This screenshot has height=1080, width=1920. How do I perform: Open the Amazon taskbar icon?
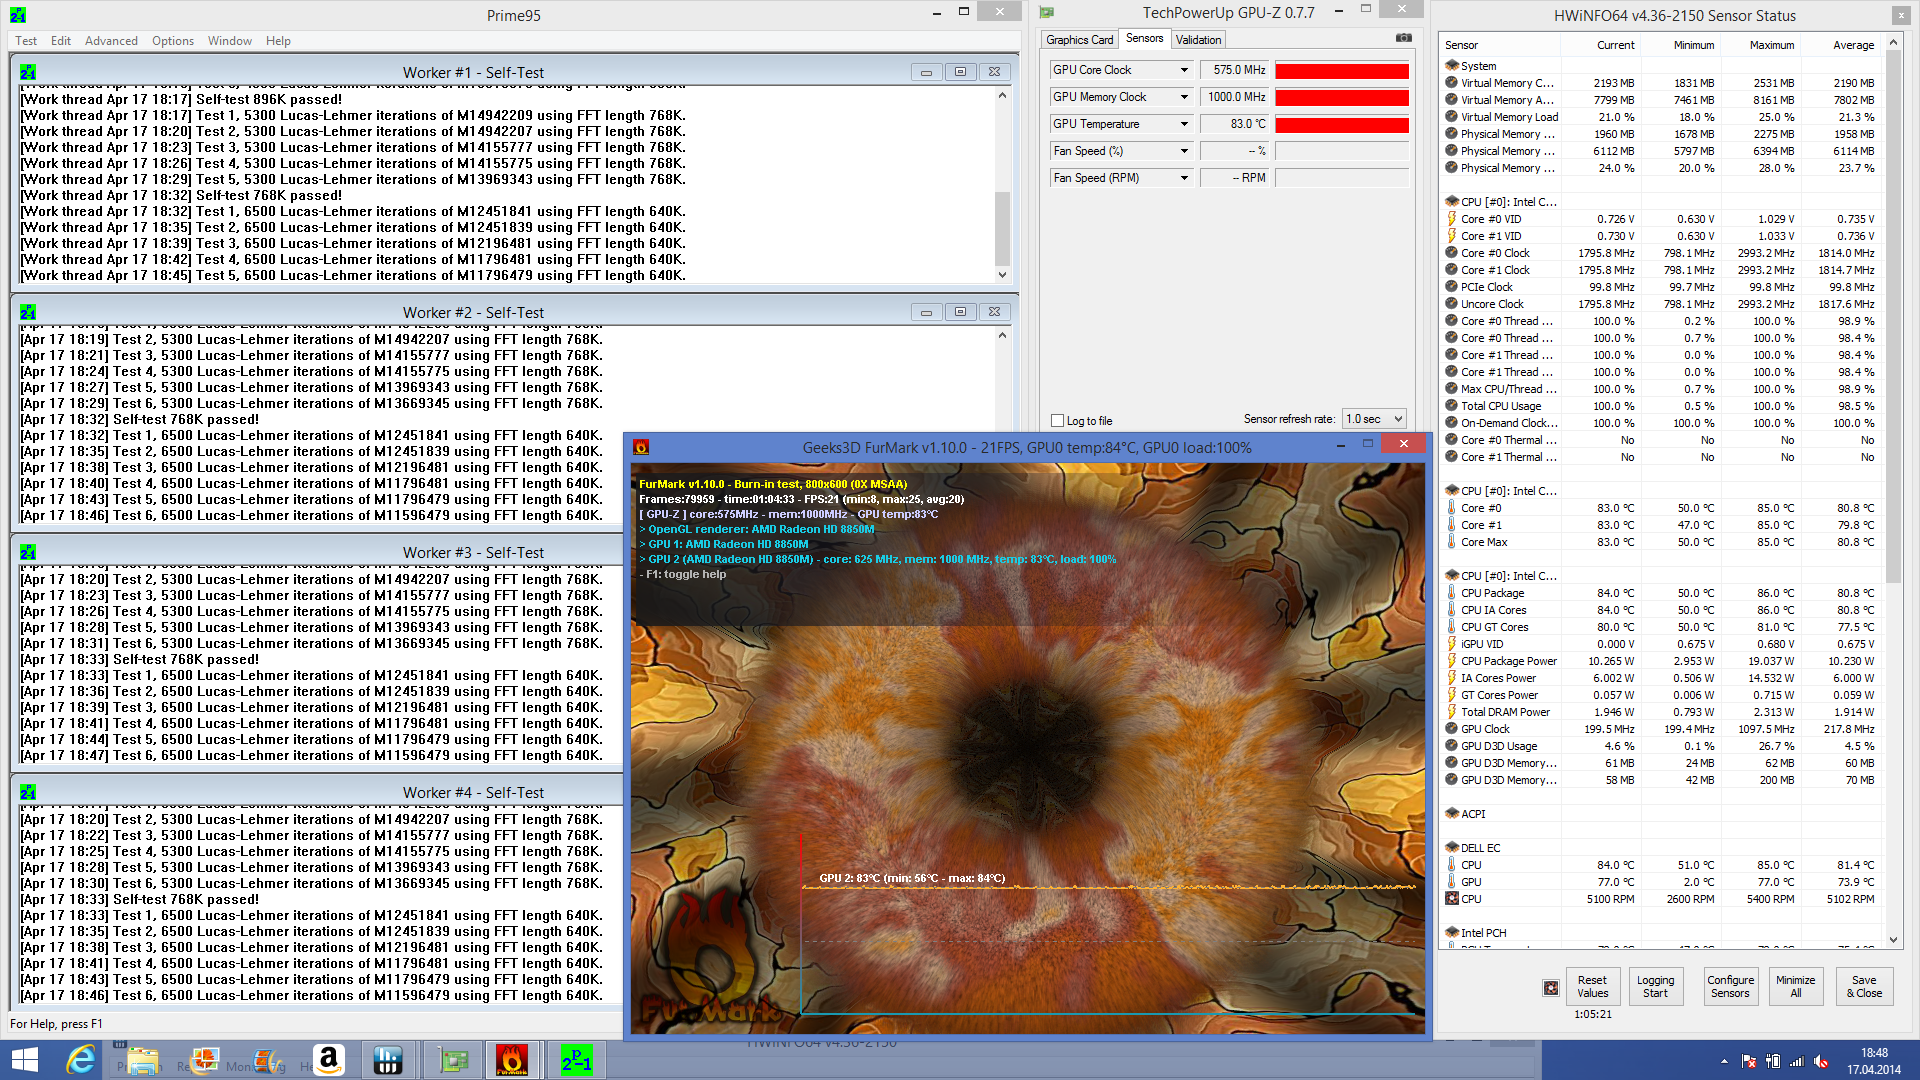pos(328,1060)
